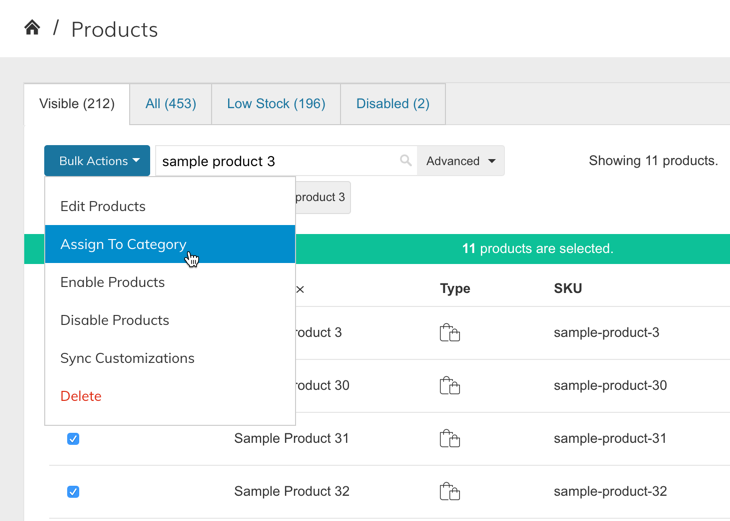Click the search magnifier icon
This screenshot has height=521, width=730.
point(405,161)
